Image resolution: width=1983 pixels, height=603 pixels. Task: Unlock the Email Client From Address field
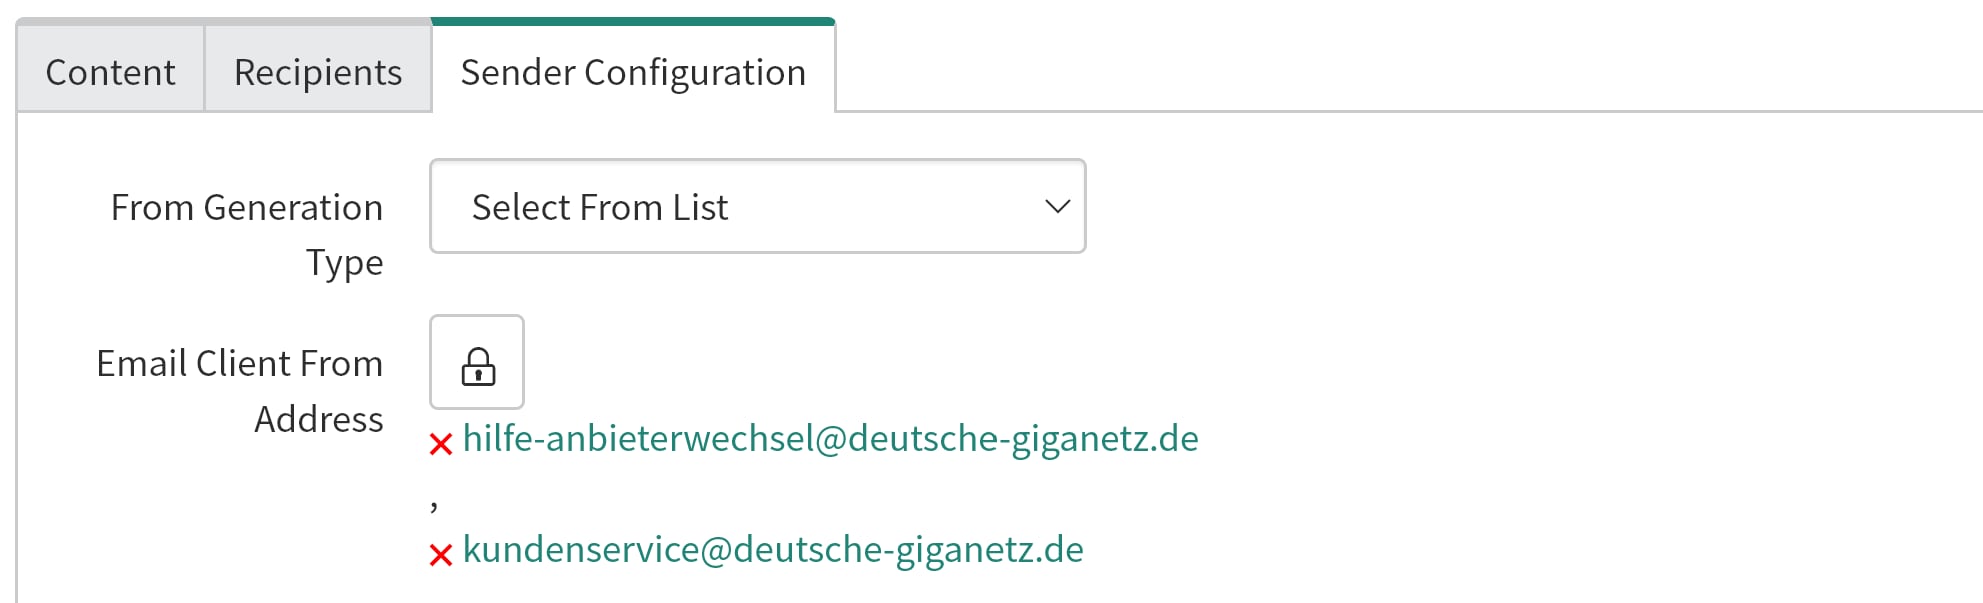coord(477,362)
